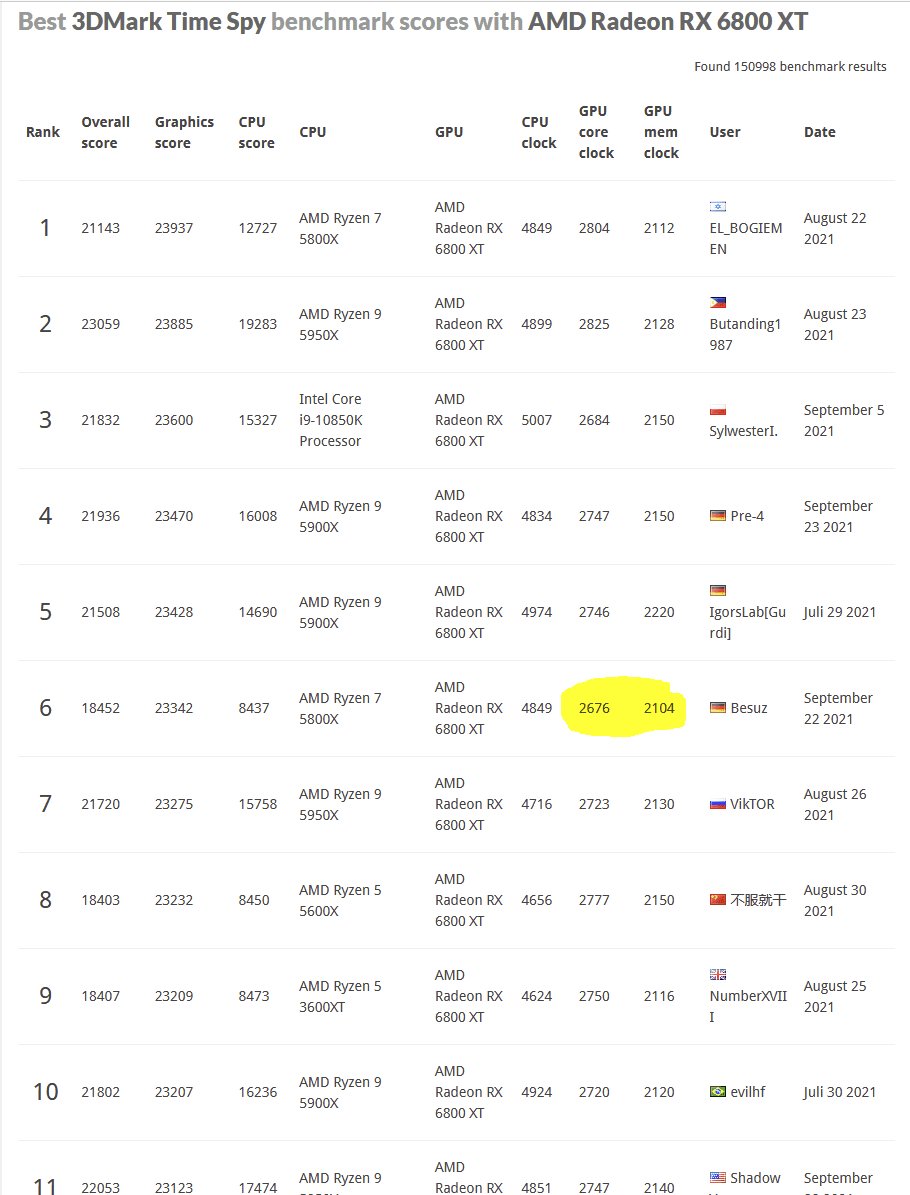This screenshot has height=1195, width=910.
Task: Click the Russian flag next to VikTOR
Action: [718, 804]
